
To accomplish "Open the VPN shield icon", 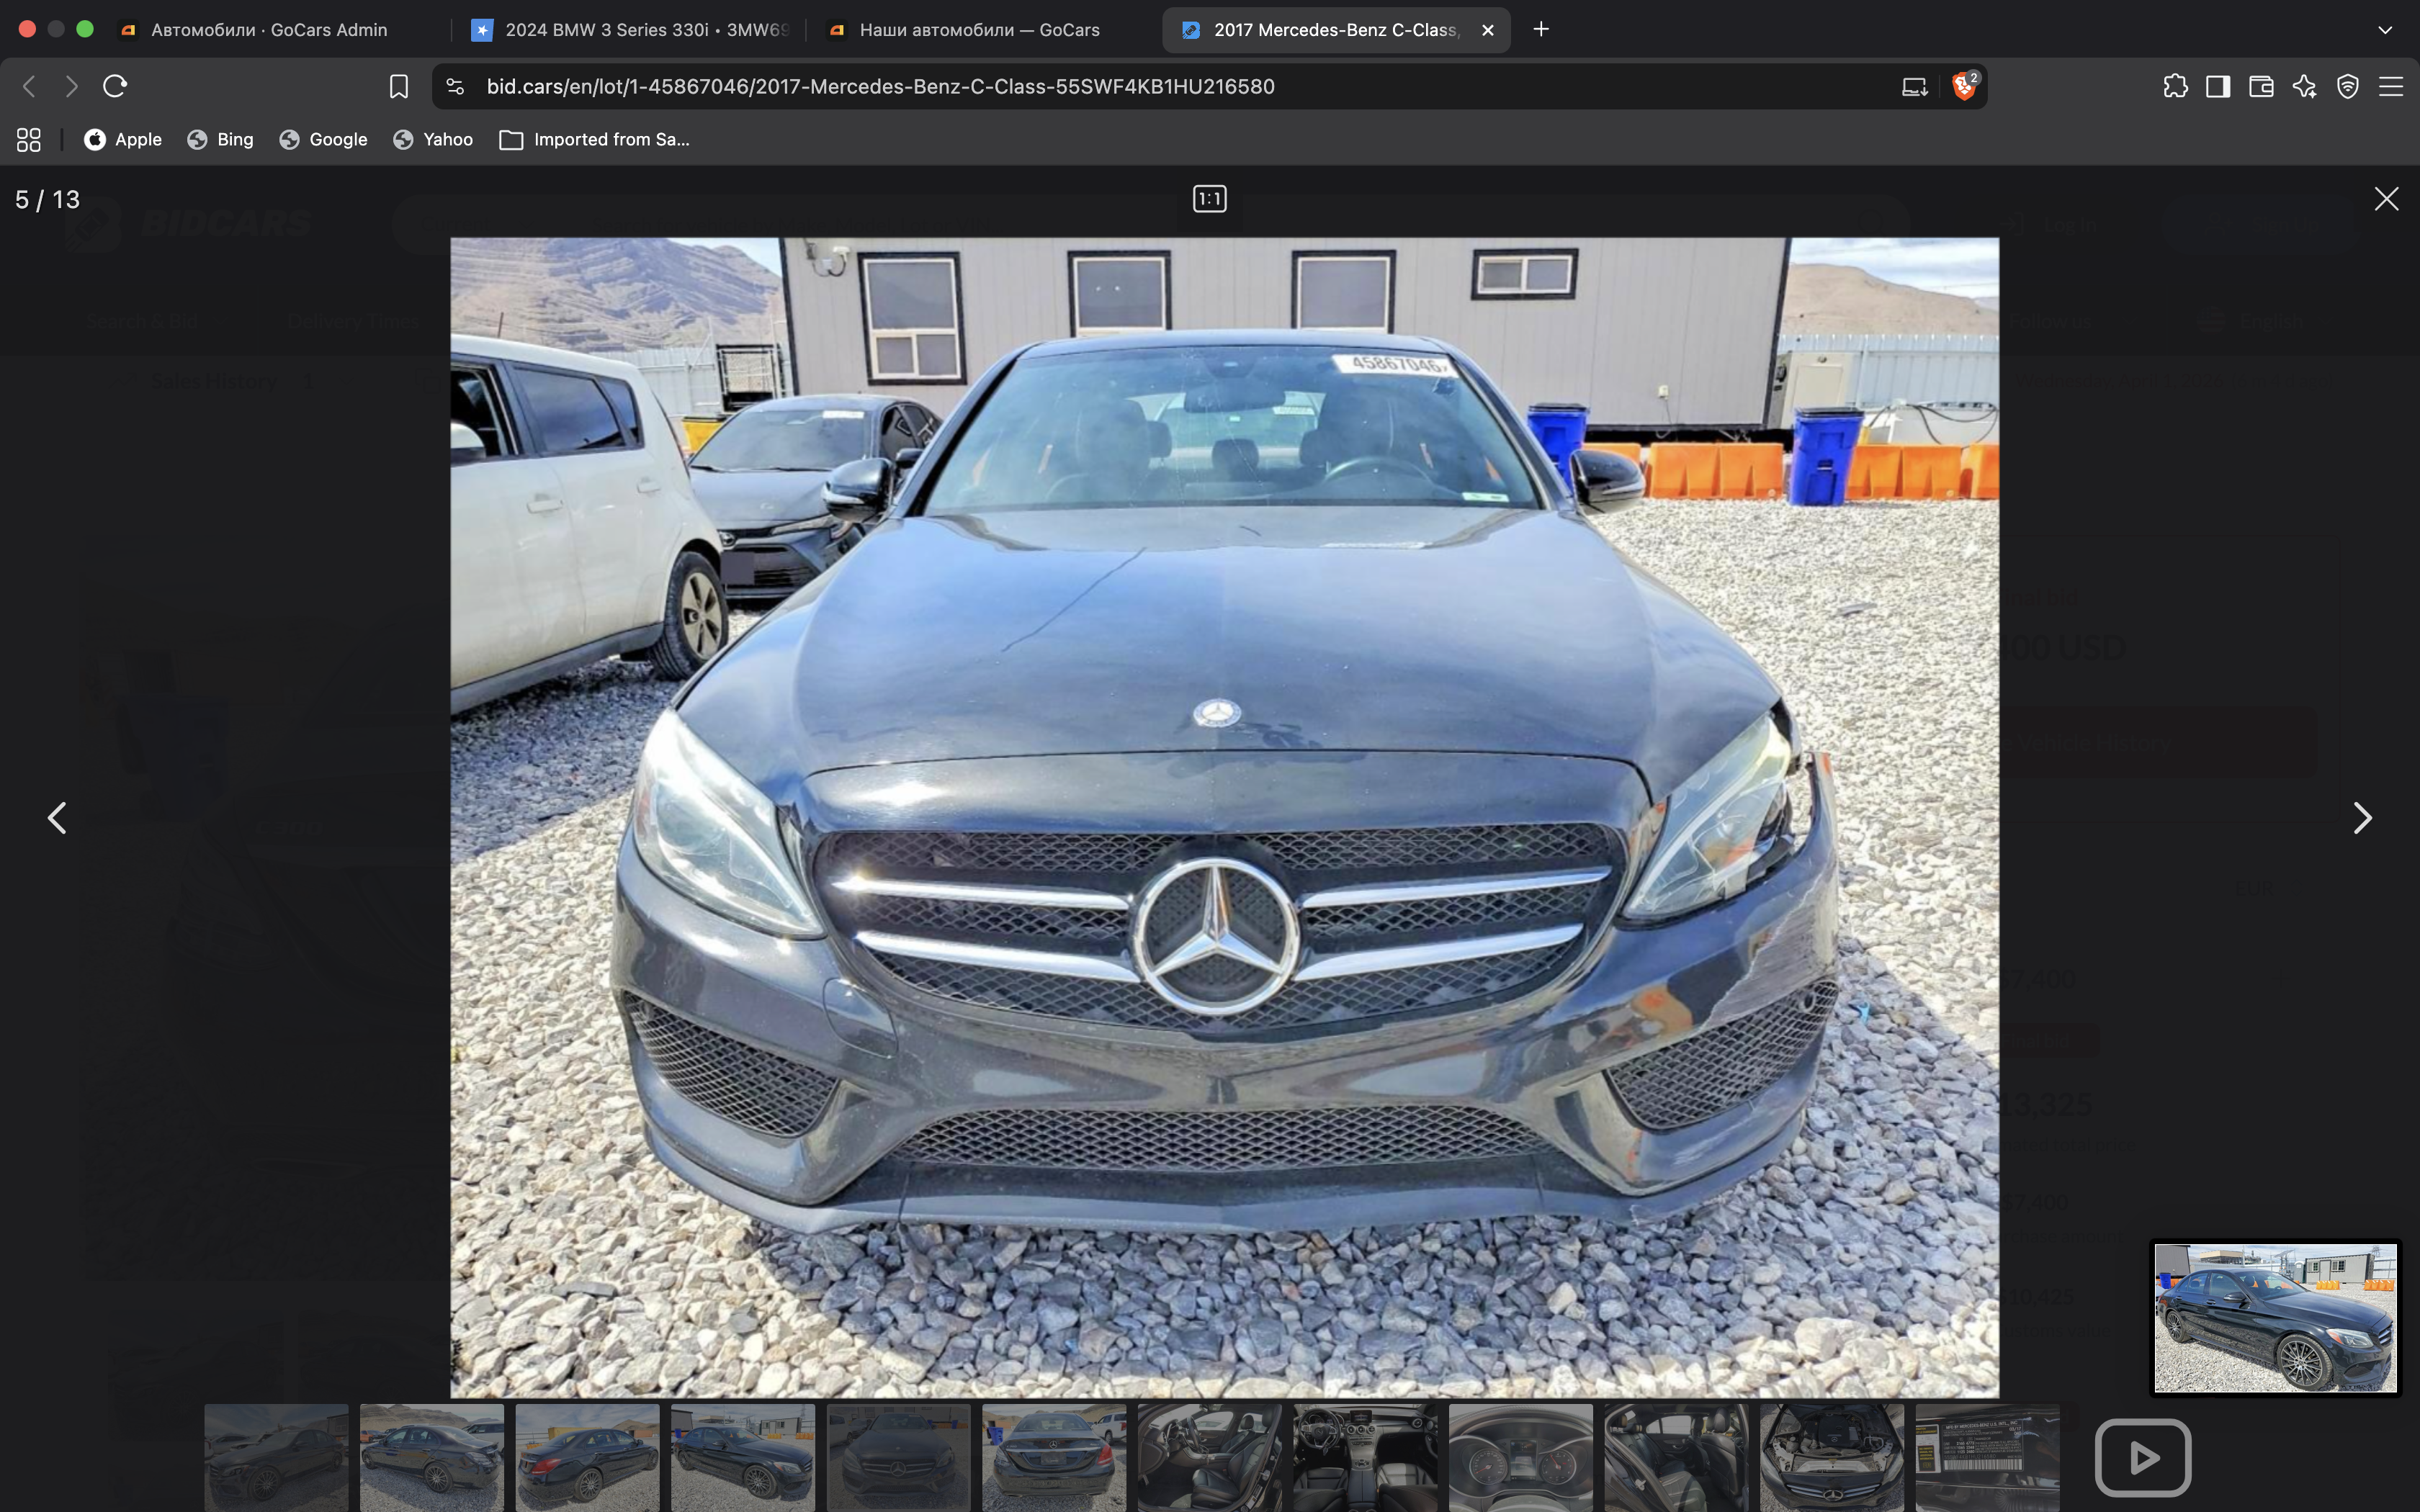I will 2348,87.
